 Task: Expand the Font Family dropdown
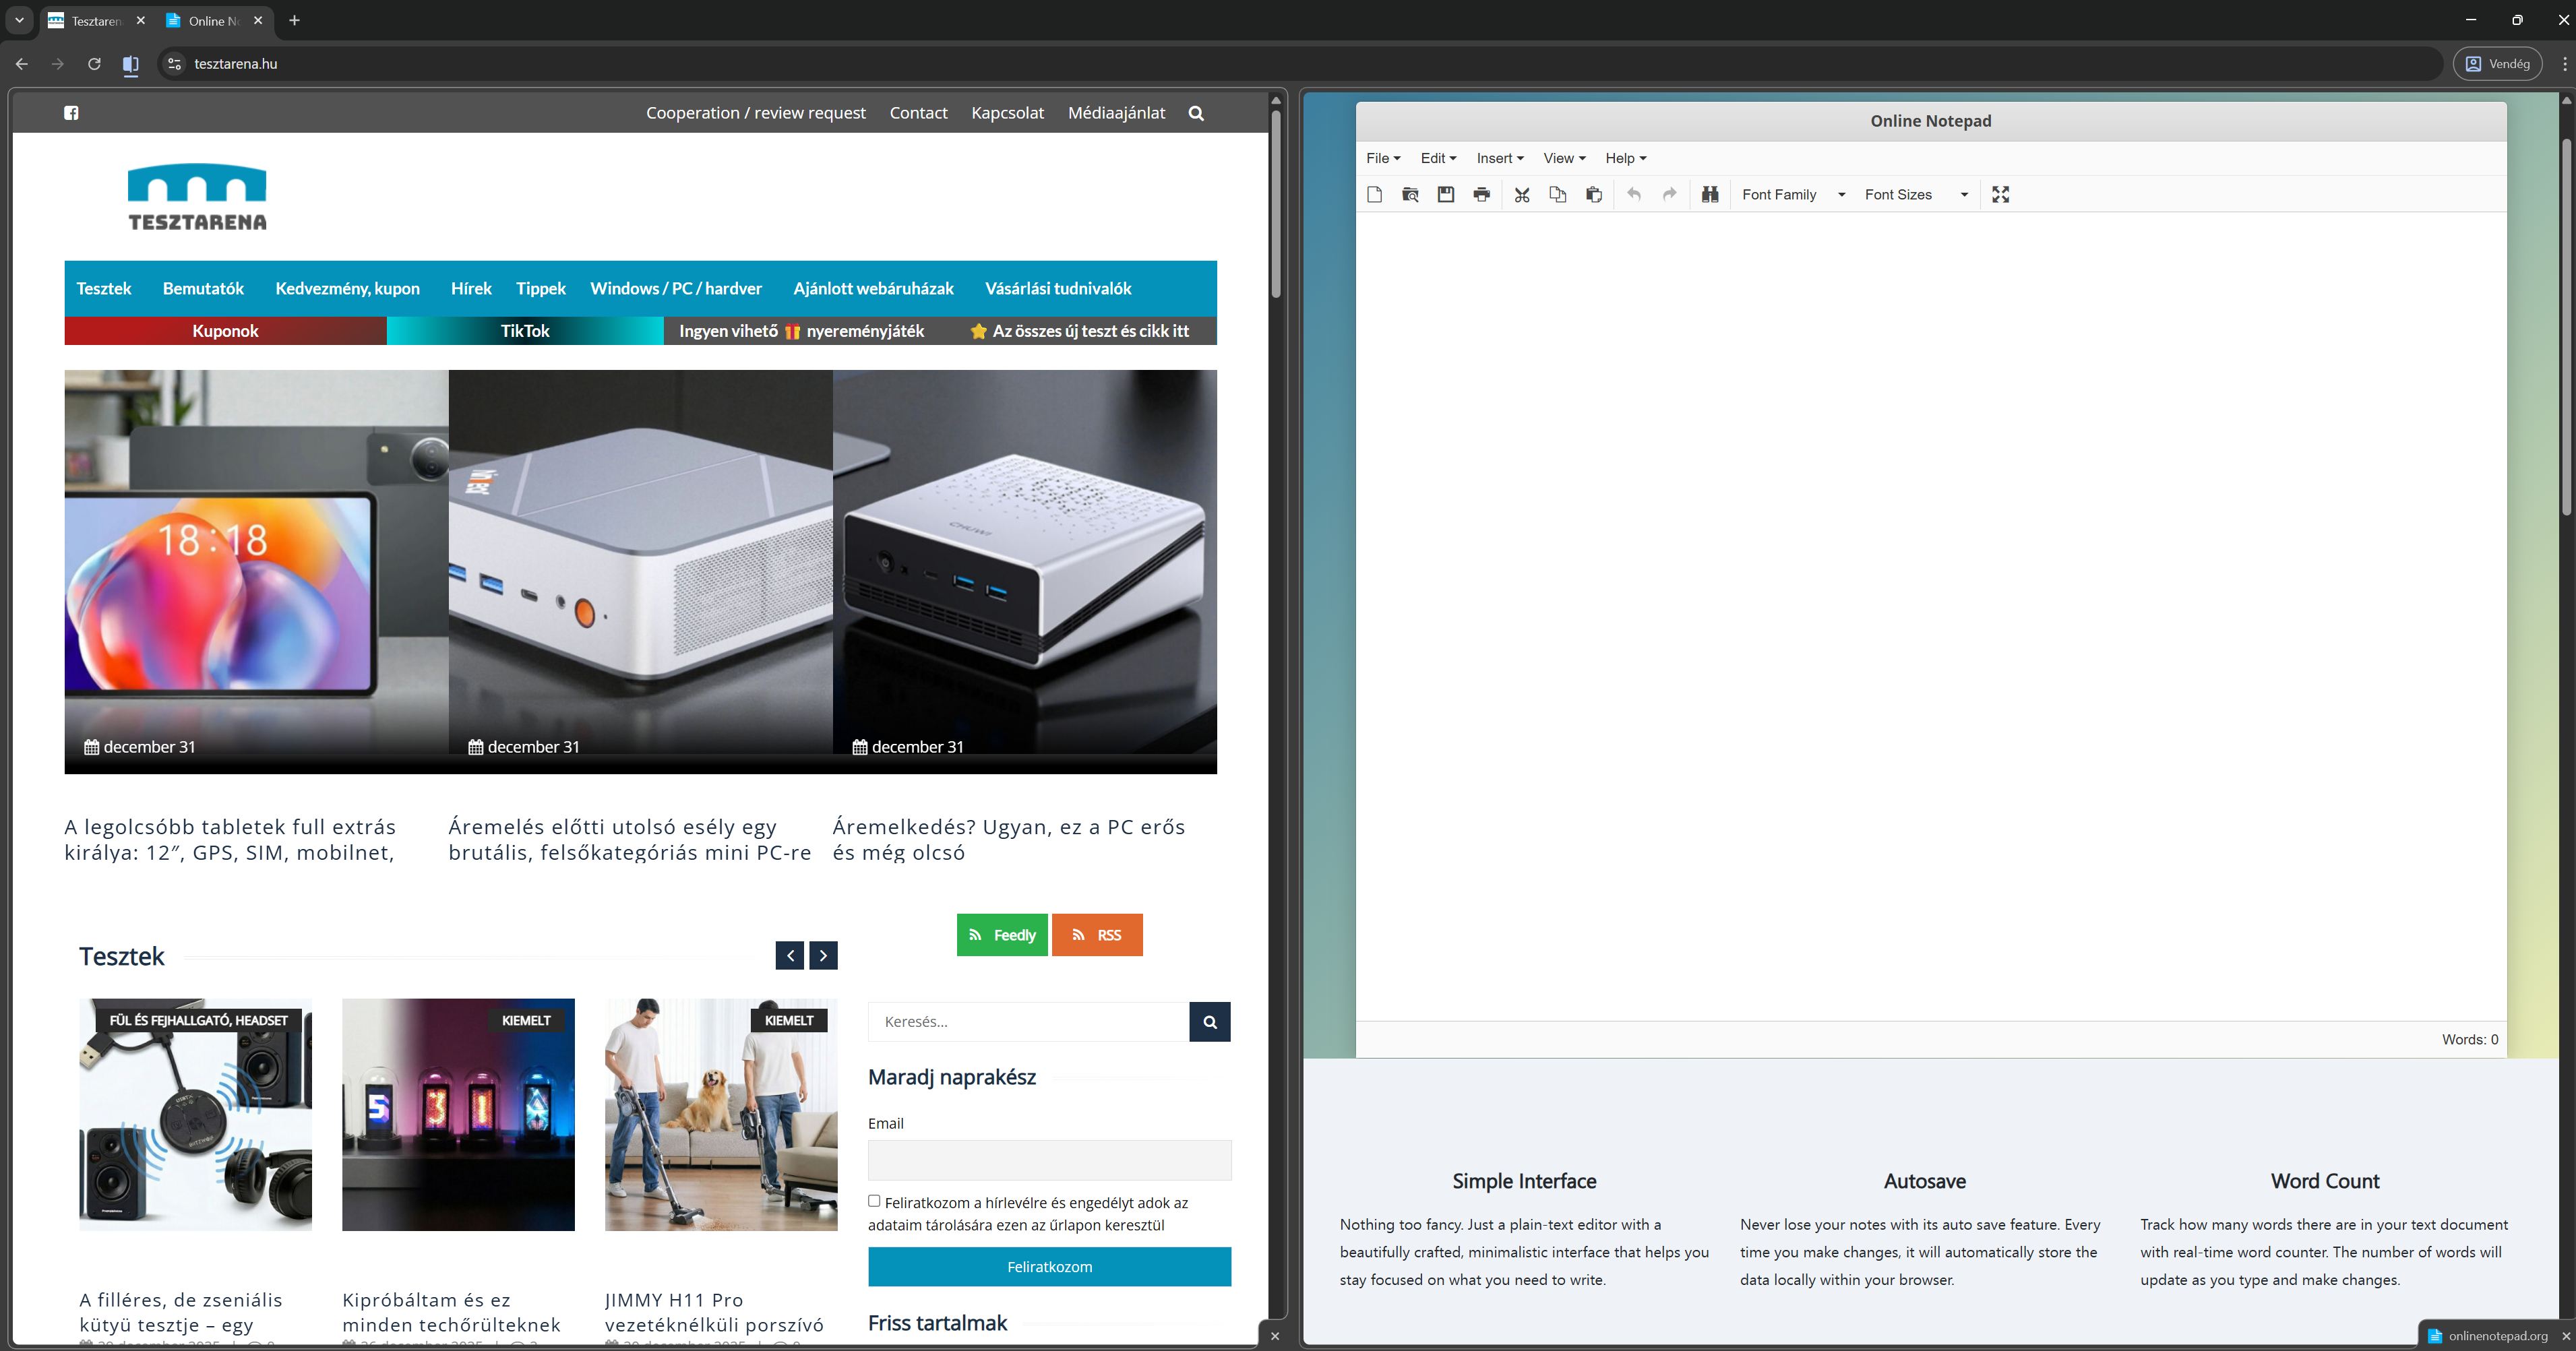point(1793,195)
